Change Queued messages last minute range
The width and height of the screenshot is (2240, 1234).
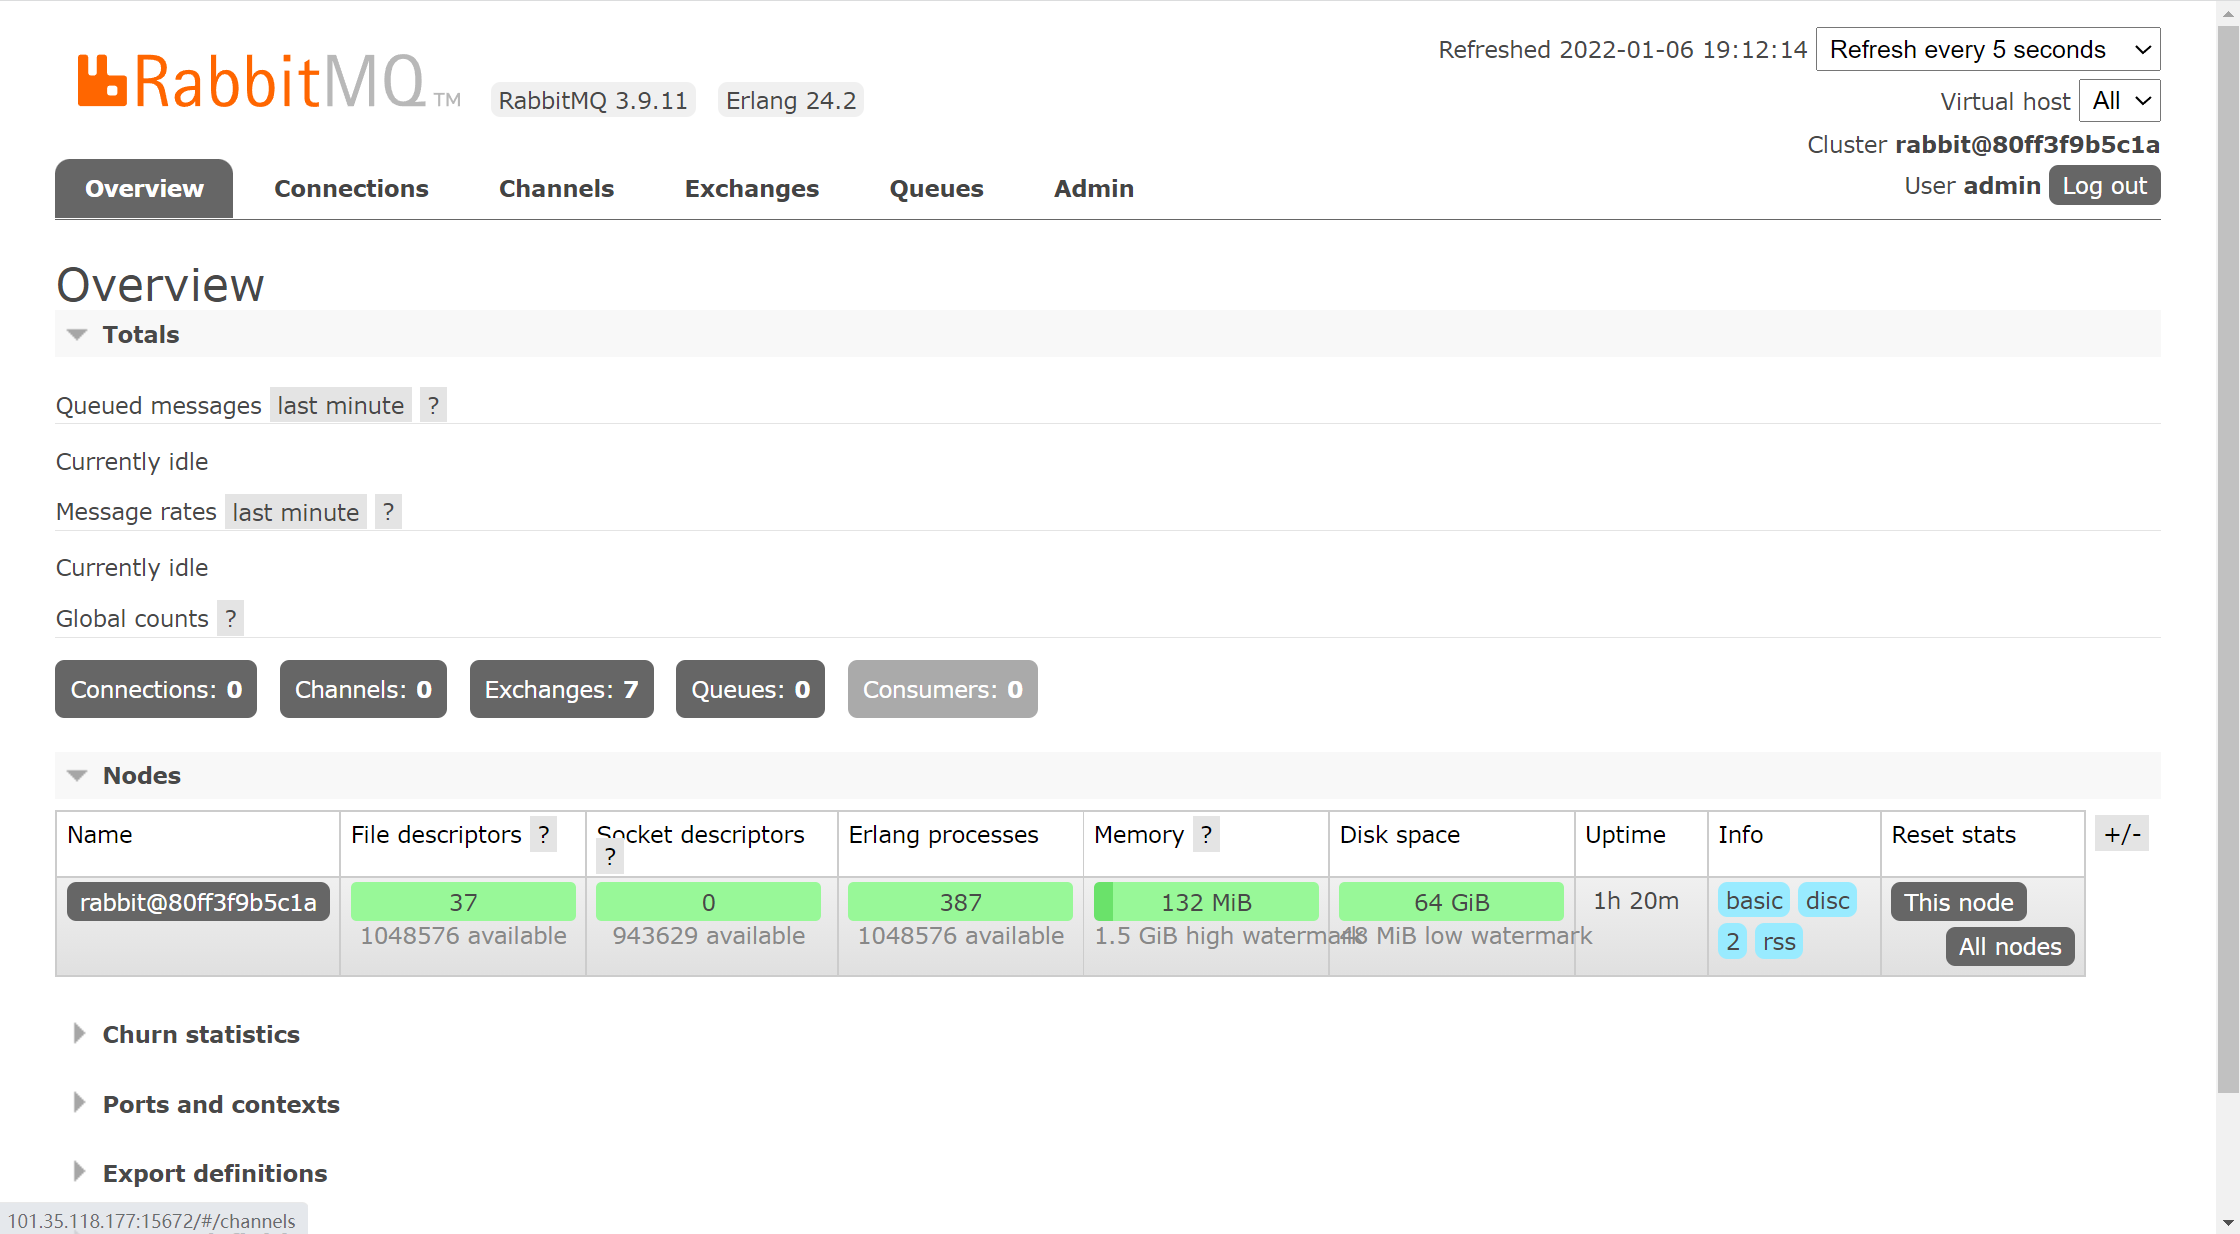pos(341,405)
